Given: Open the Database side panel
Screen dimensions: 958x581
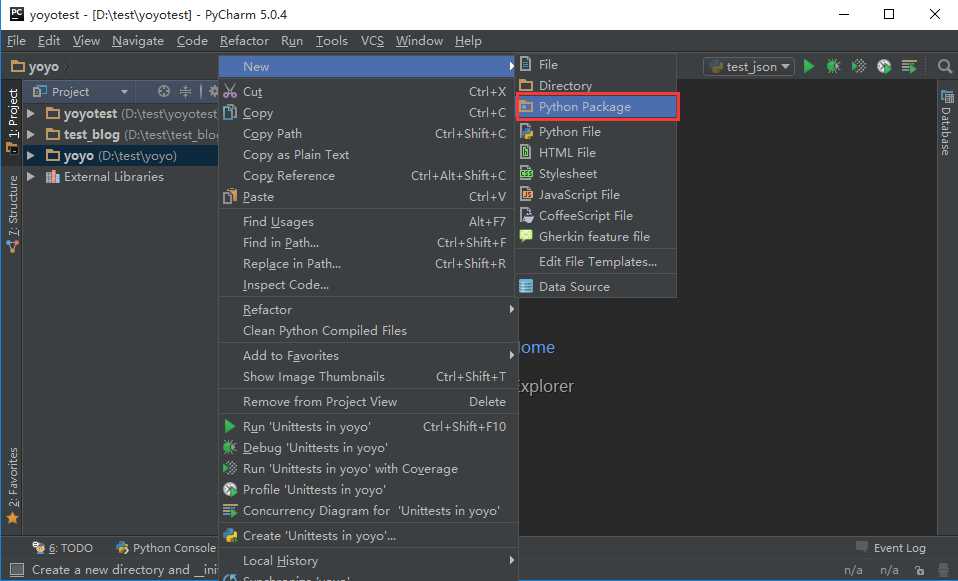Looking at the screenshot, I should click(946, 122).
